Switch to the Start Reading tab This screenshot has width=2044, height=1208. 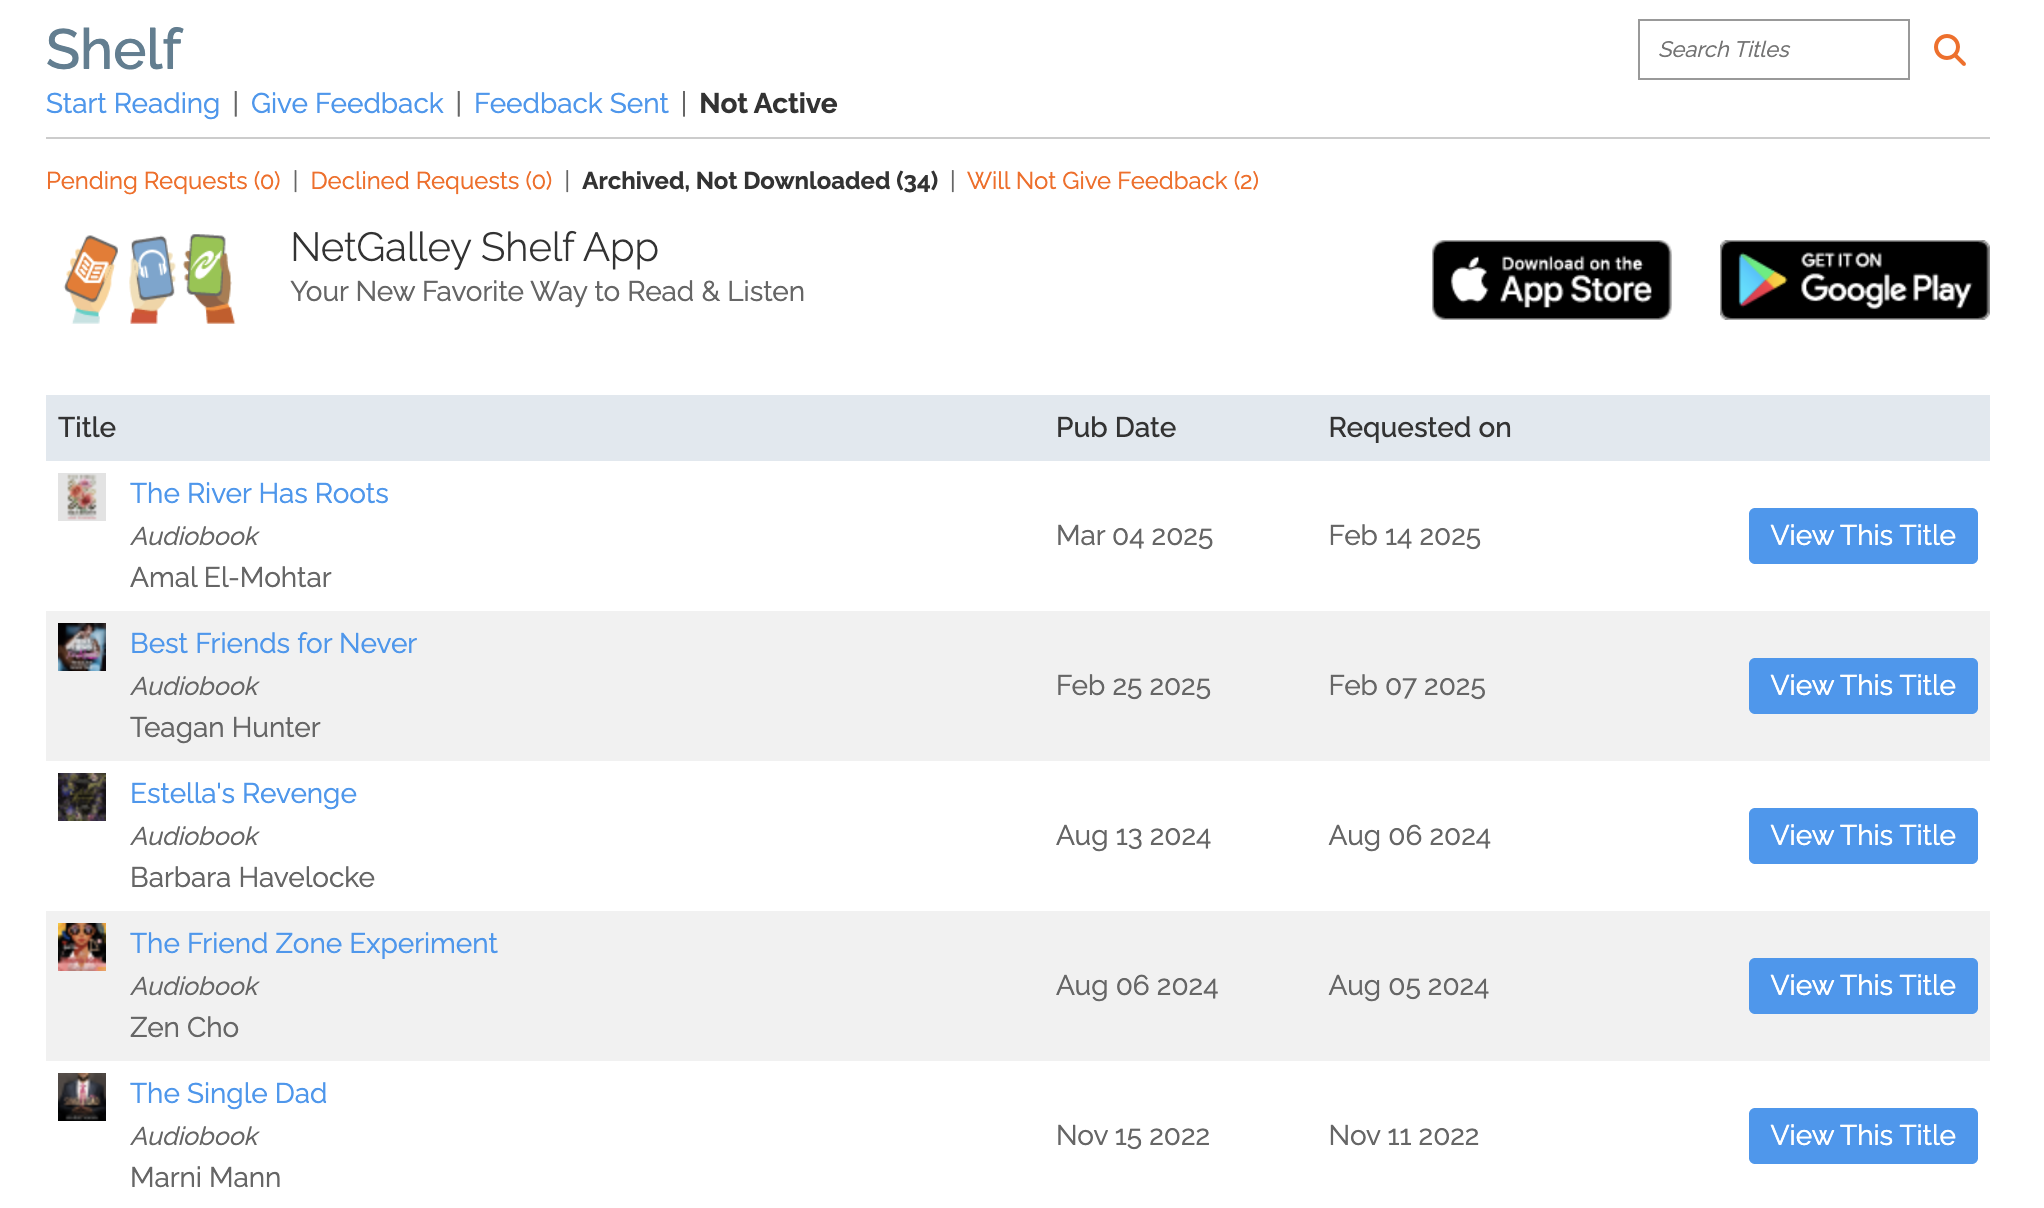pos(133,103)
